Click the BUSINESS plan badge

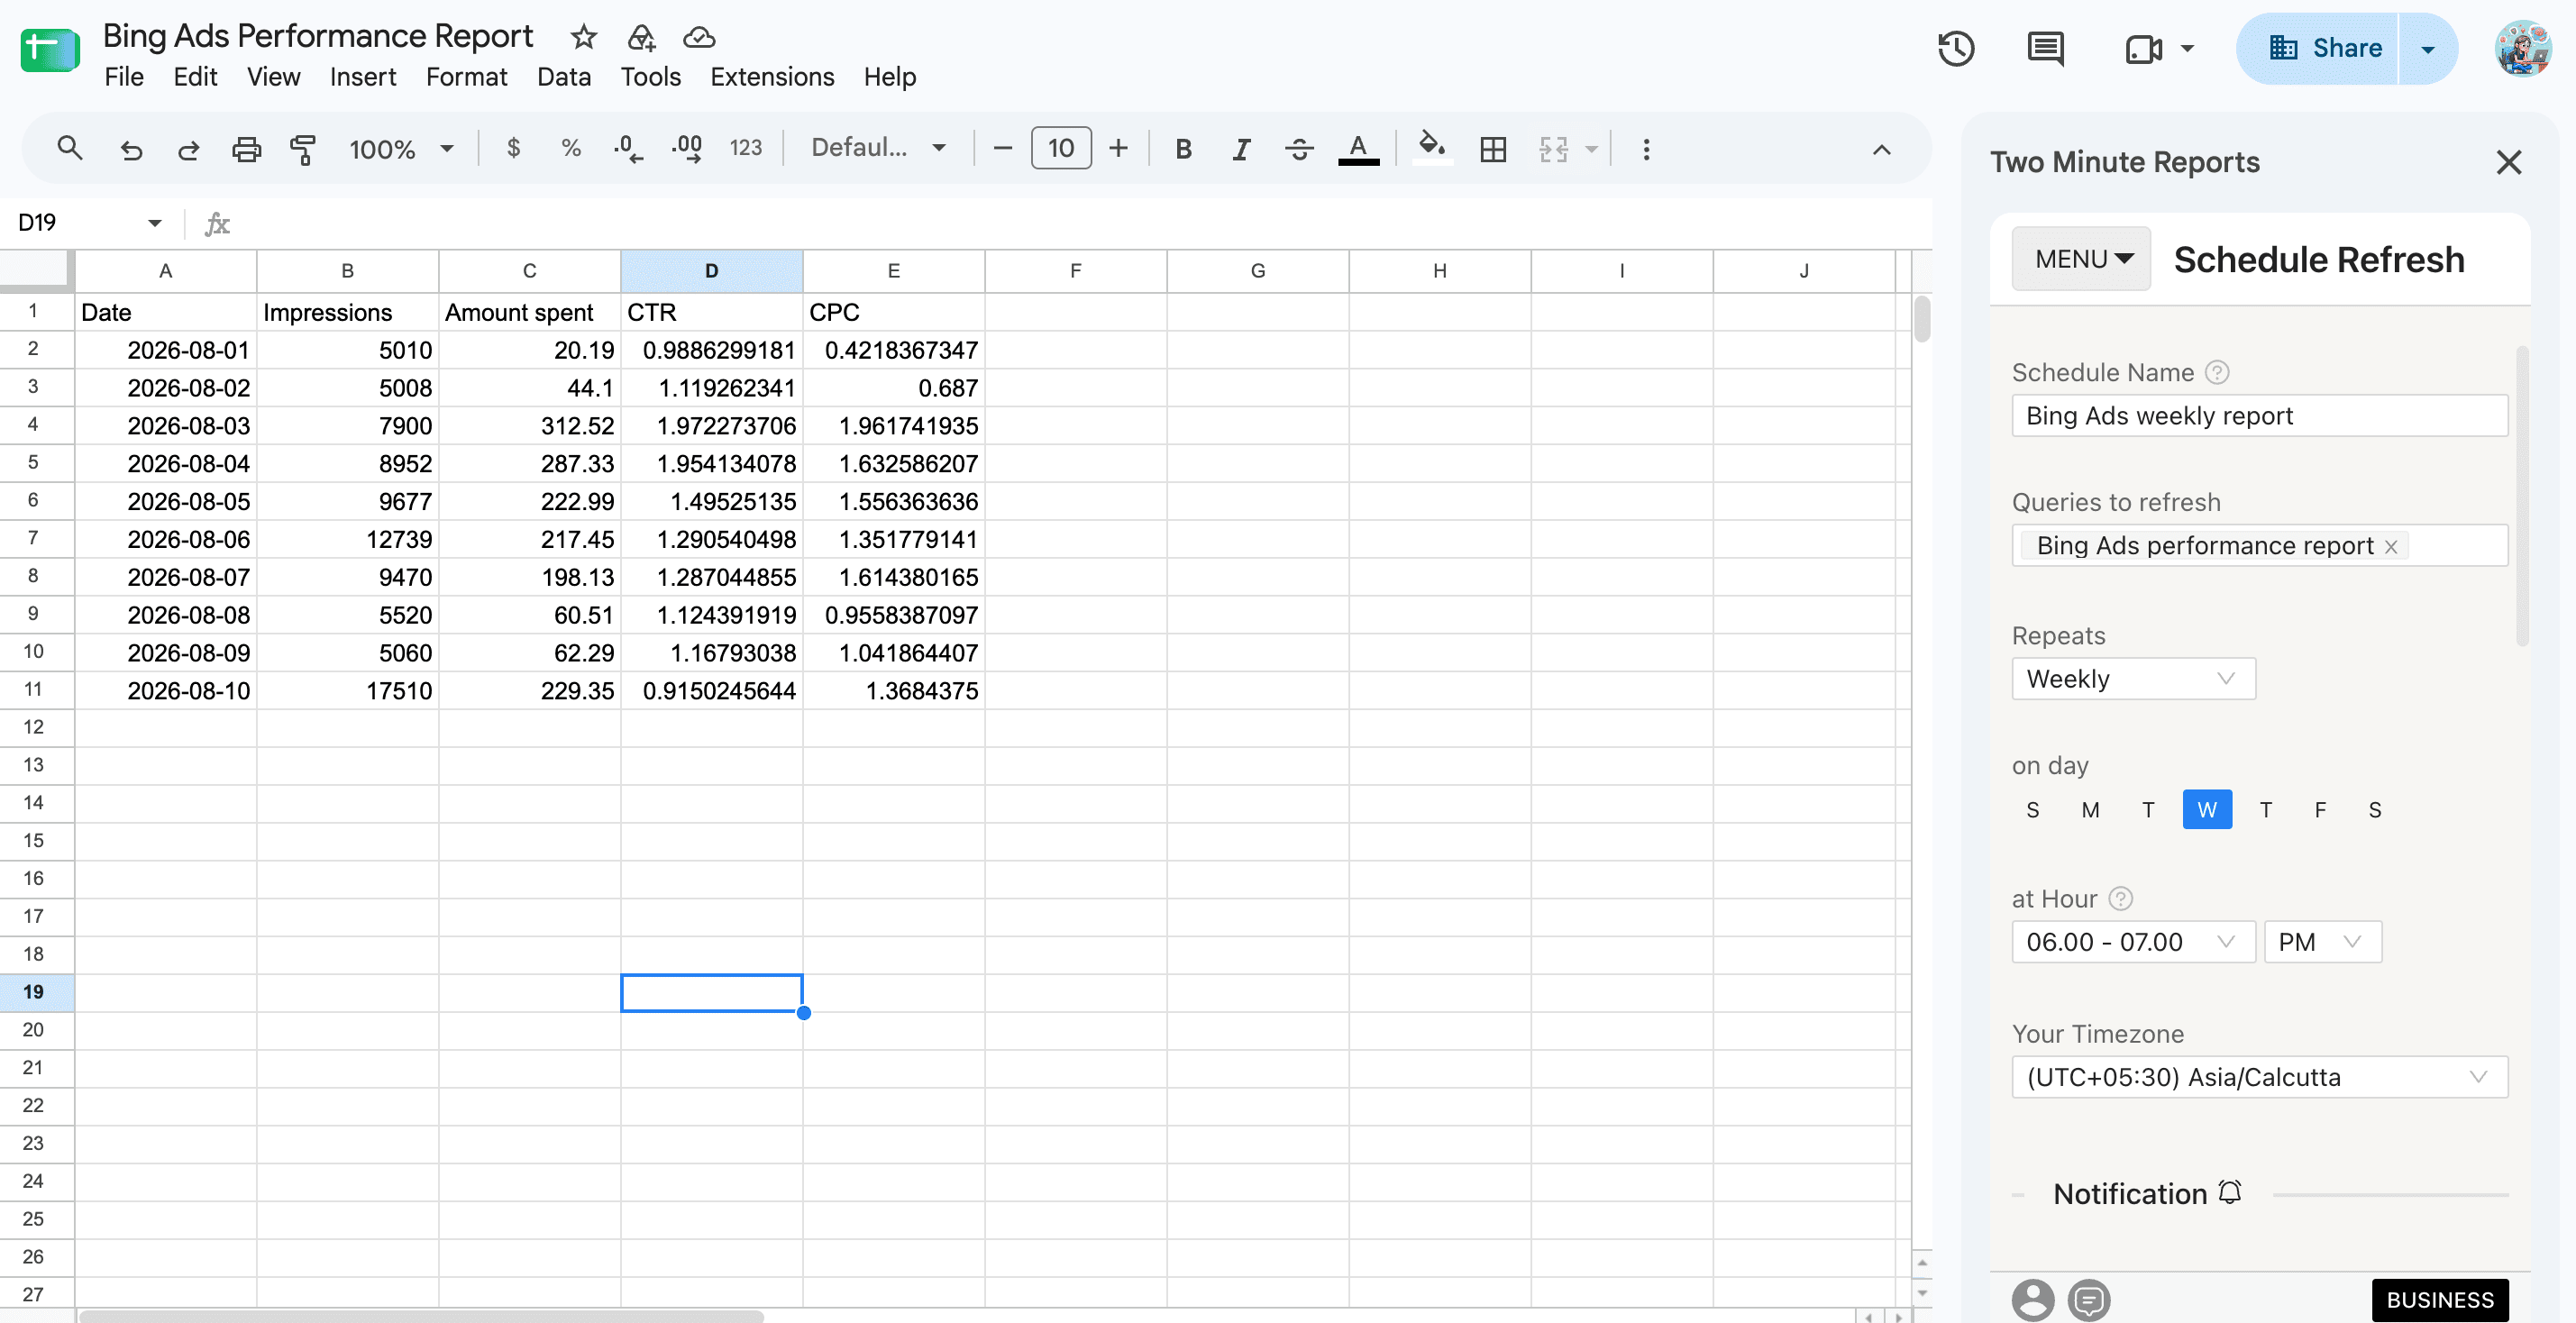point(2439,1299)
